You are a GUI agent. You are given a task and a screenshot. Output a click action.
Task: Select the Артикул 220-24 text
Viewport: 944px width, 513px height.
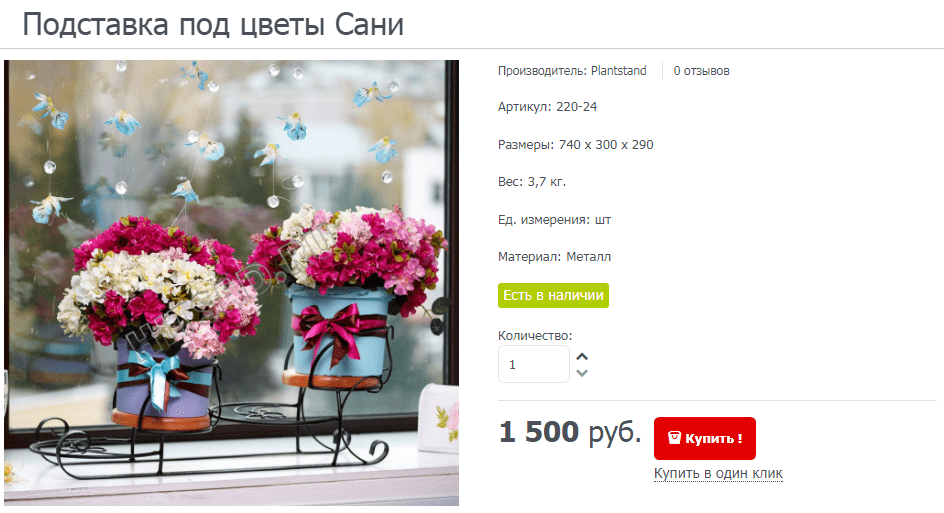pos(547,107)
